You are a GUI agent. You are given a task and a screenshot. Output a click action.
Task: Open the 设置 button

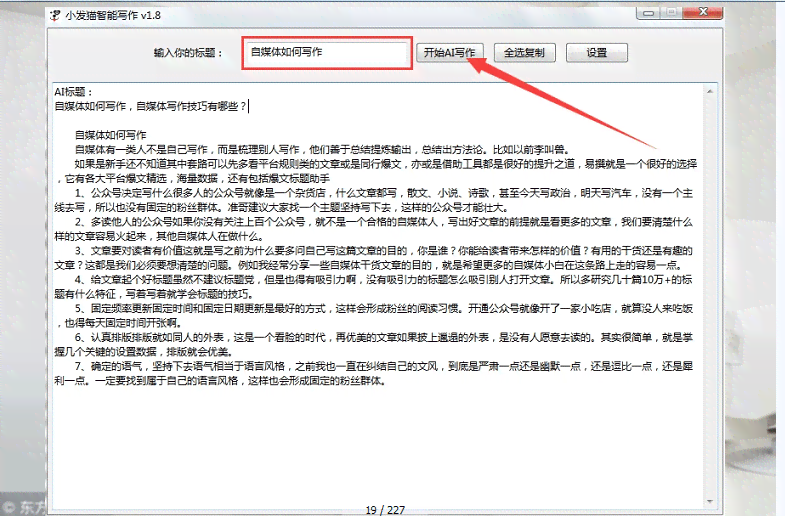[x=597, y=53]
